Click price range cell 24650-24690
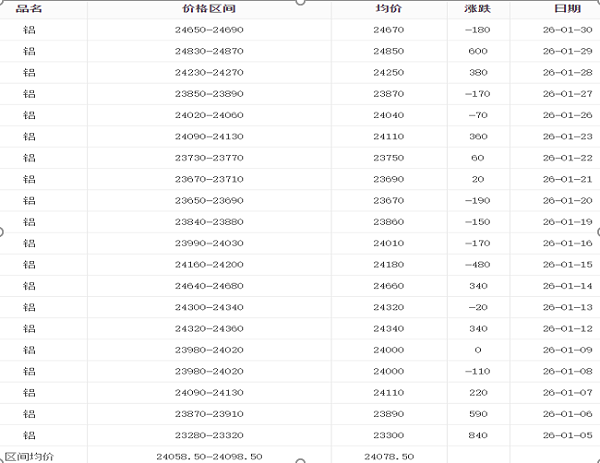Screen dimensions: 600x463 (208, 30)
